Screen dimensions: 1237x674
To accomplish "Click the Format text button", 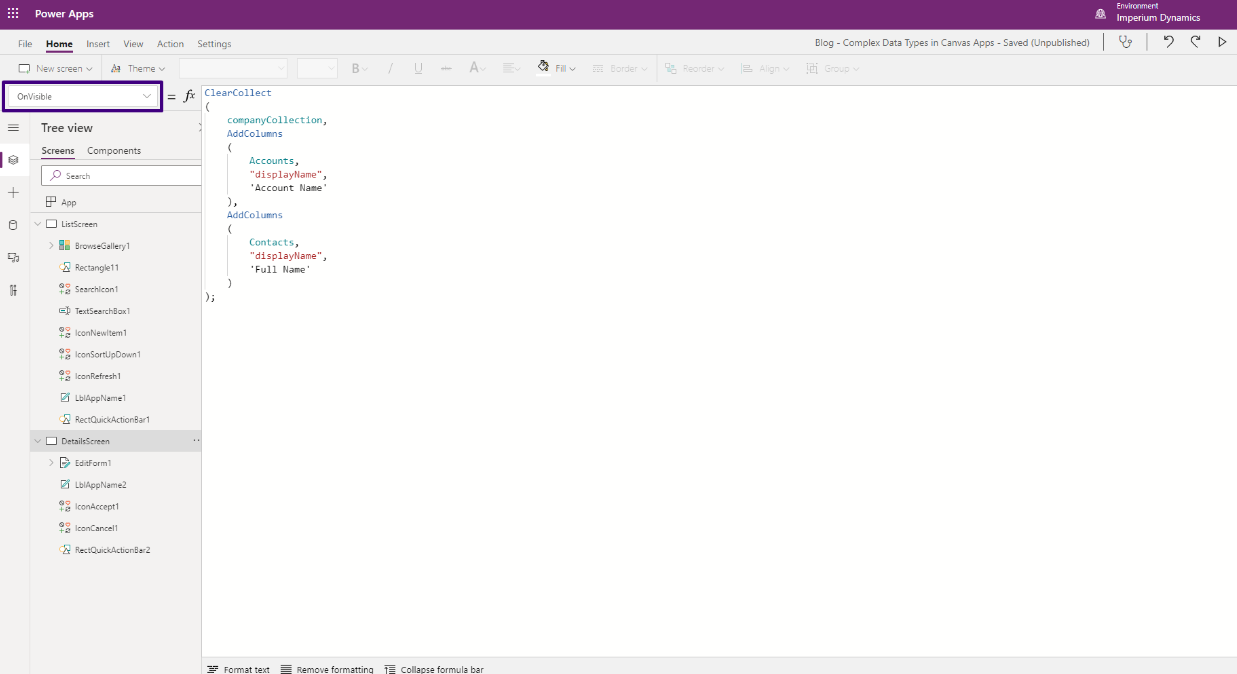I will 238,669.
